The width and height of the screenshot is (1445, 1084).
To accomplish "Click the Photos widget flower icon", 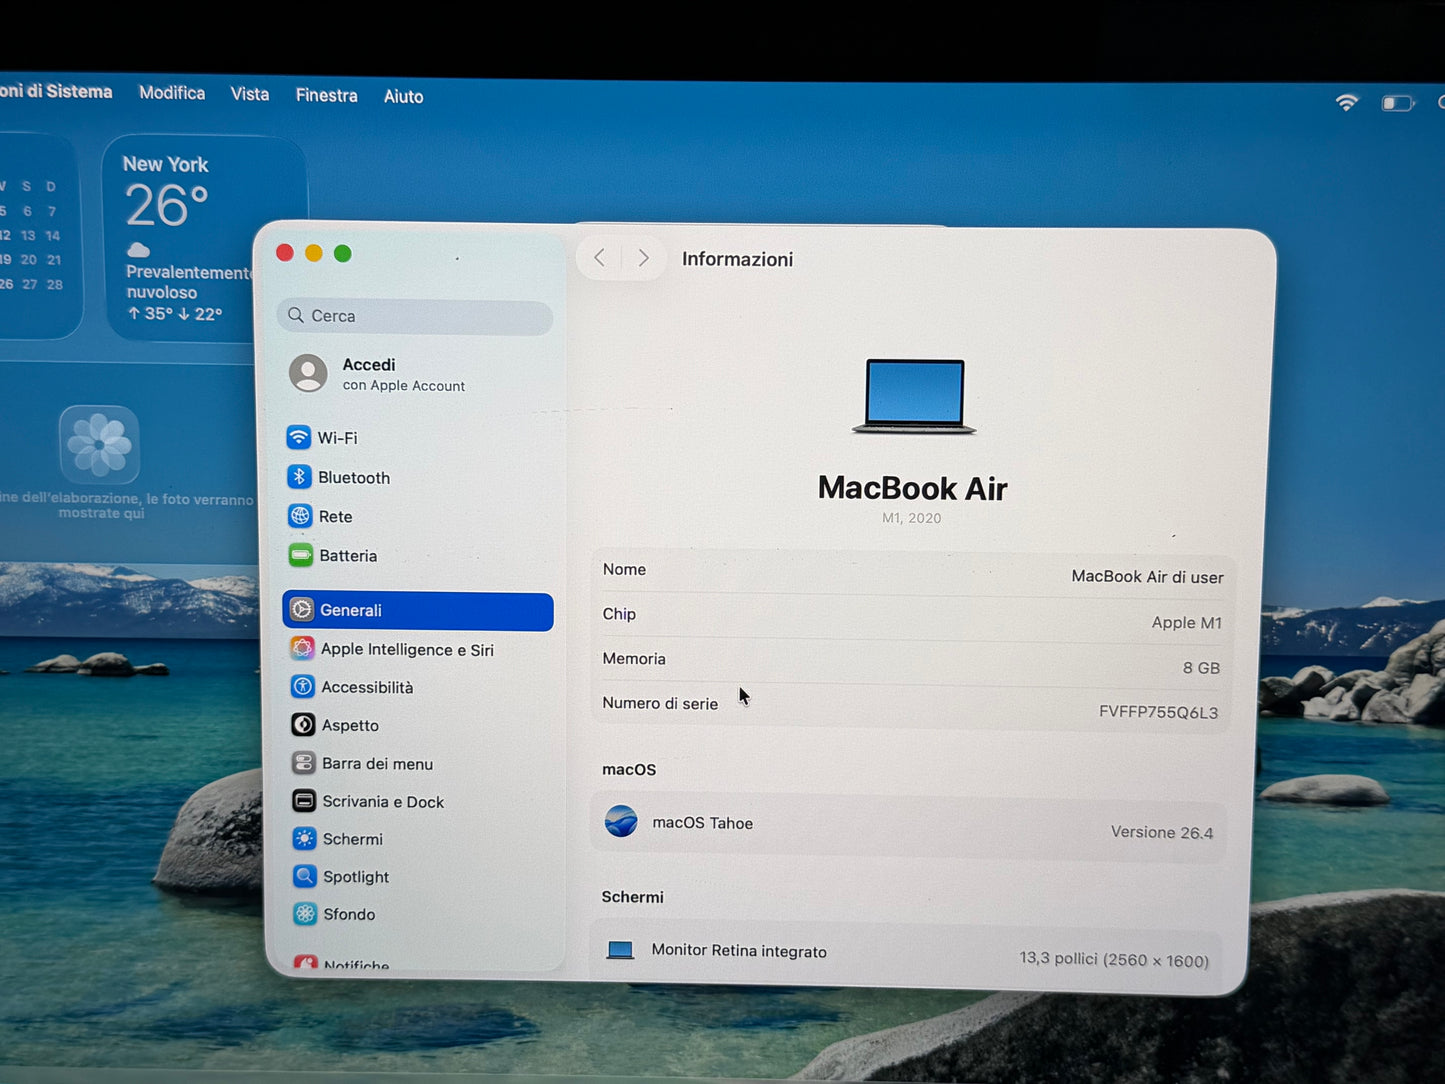I will [x=99, y=444].
